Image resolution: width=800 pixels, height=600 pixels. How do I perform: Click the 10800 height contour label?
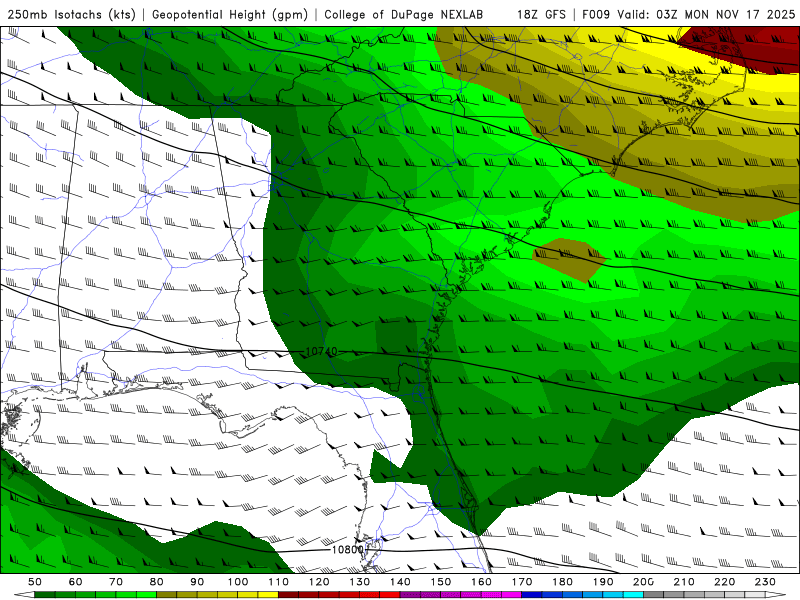[348, 550]
